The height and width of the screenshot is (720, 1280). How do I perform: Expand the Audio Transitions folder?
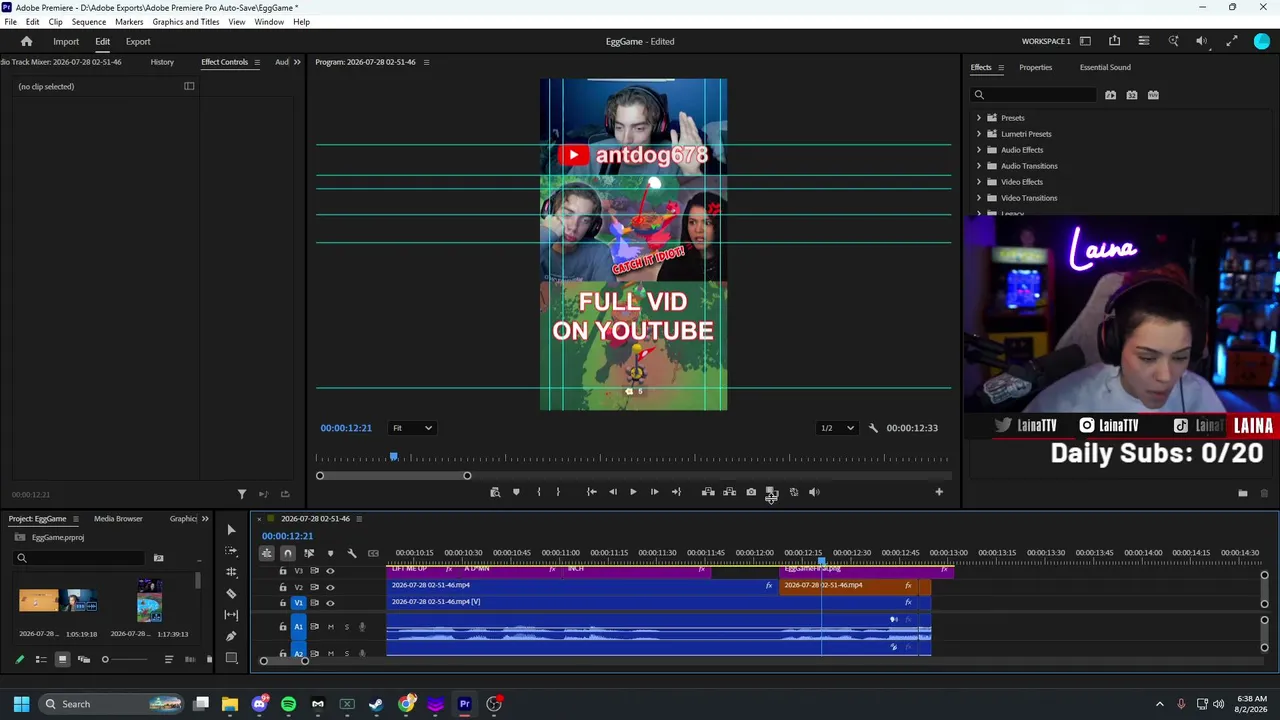tap(979, 166)
